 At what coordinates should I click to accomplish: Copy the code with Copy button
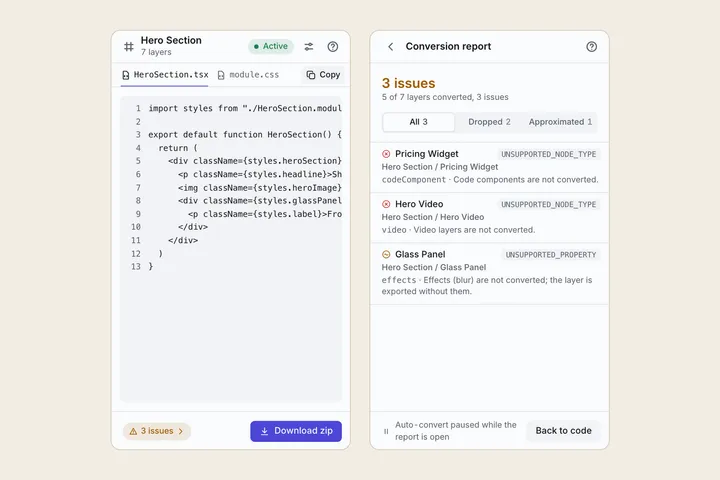(323, 75)
